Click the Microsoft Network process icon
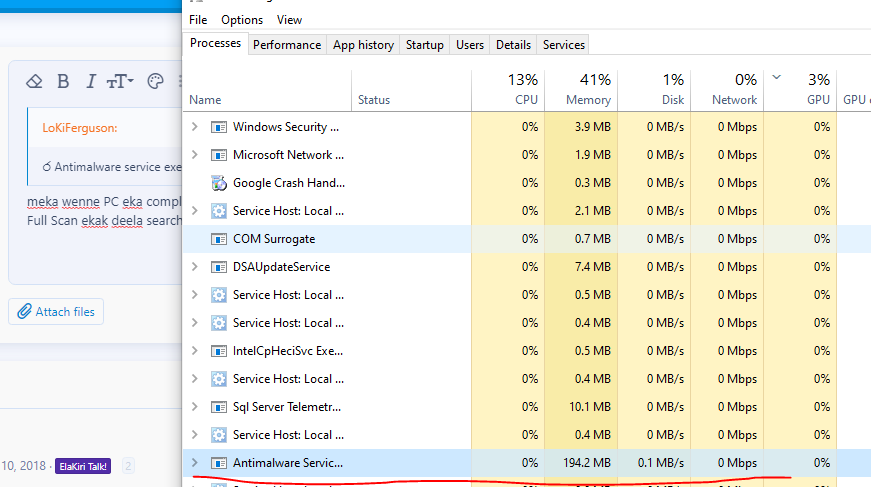 click(x=219, y=155)
